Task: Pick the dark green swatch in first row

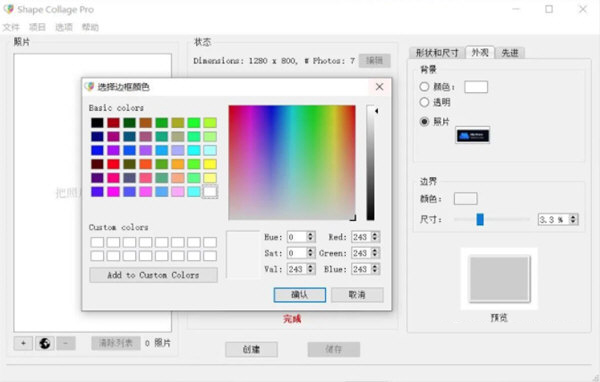Action: point(129,122)
